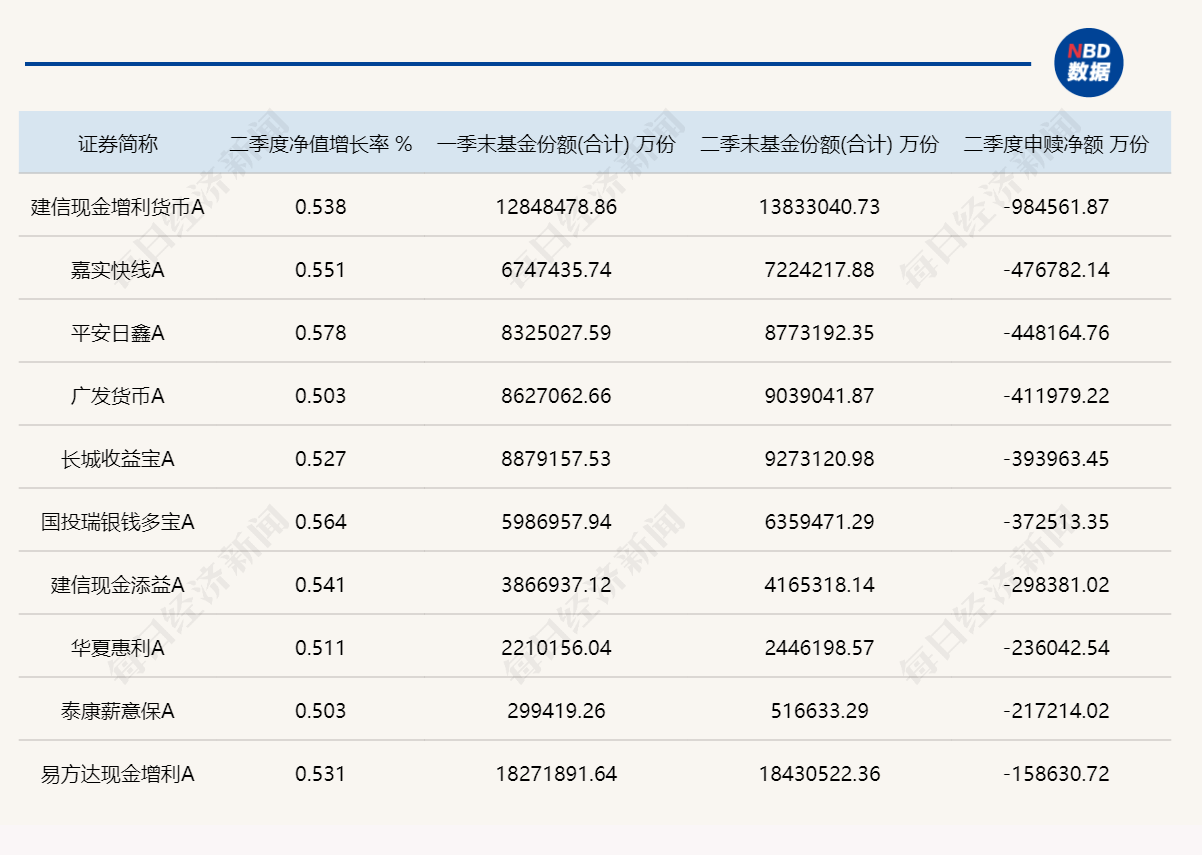Click the NBD数据 logo icon
Viewport: 1202px width, 855px height.
1088,62
